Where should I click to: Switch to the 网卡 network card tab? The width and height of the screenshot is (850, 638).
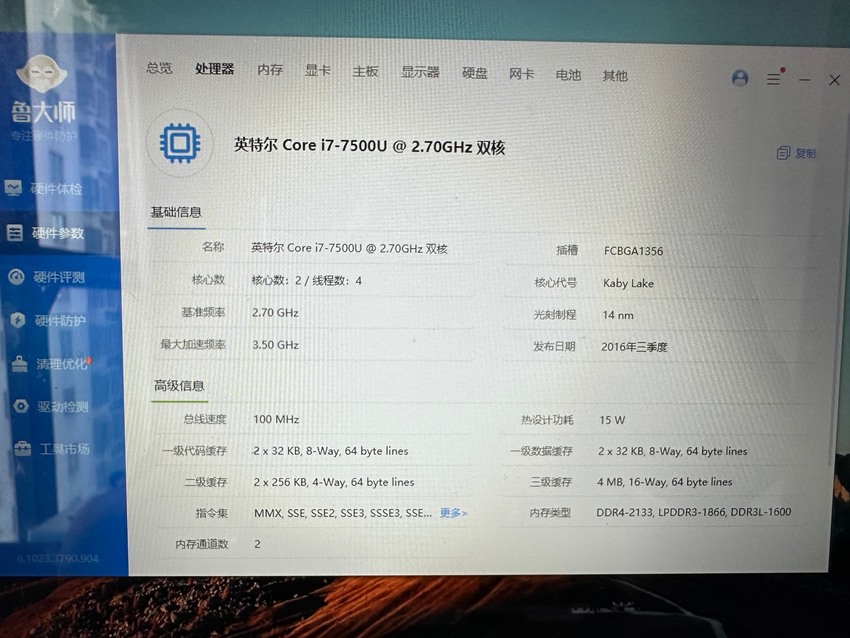point(521,74)
